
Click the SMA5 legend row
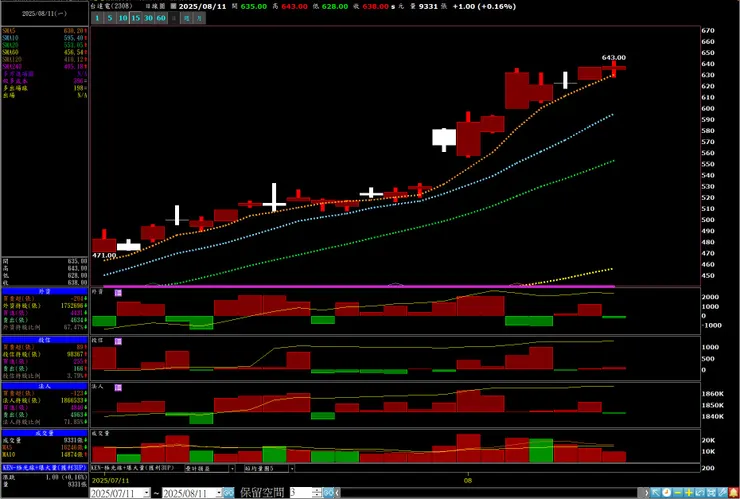(x=45, y=31)
